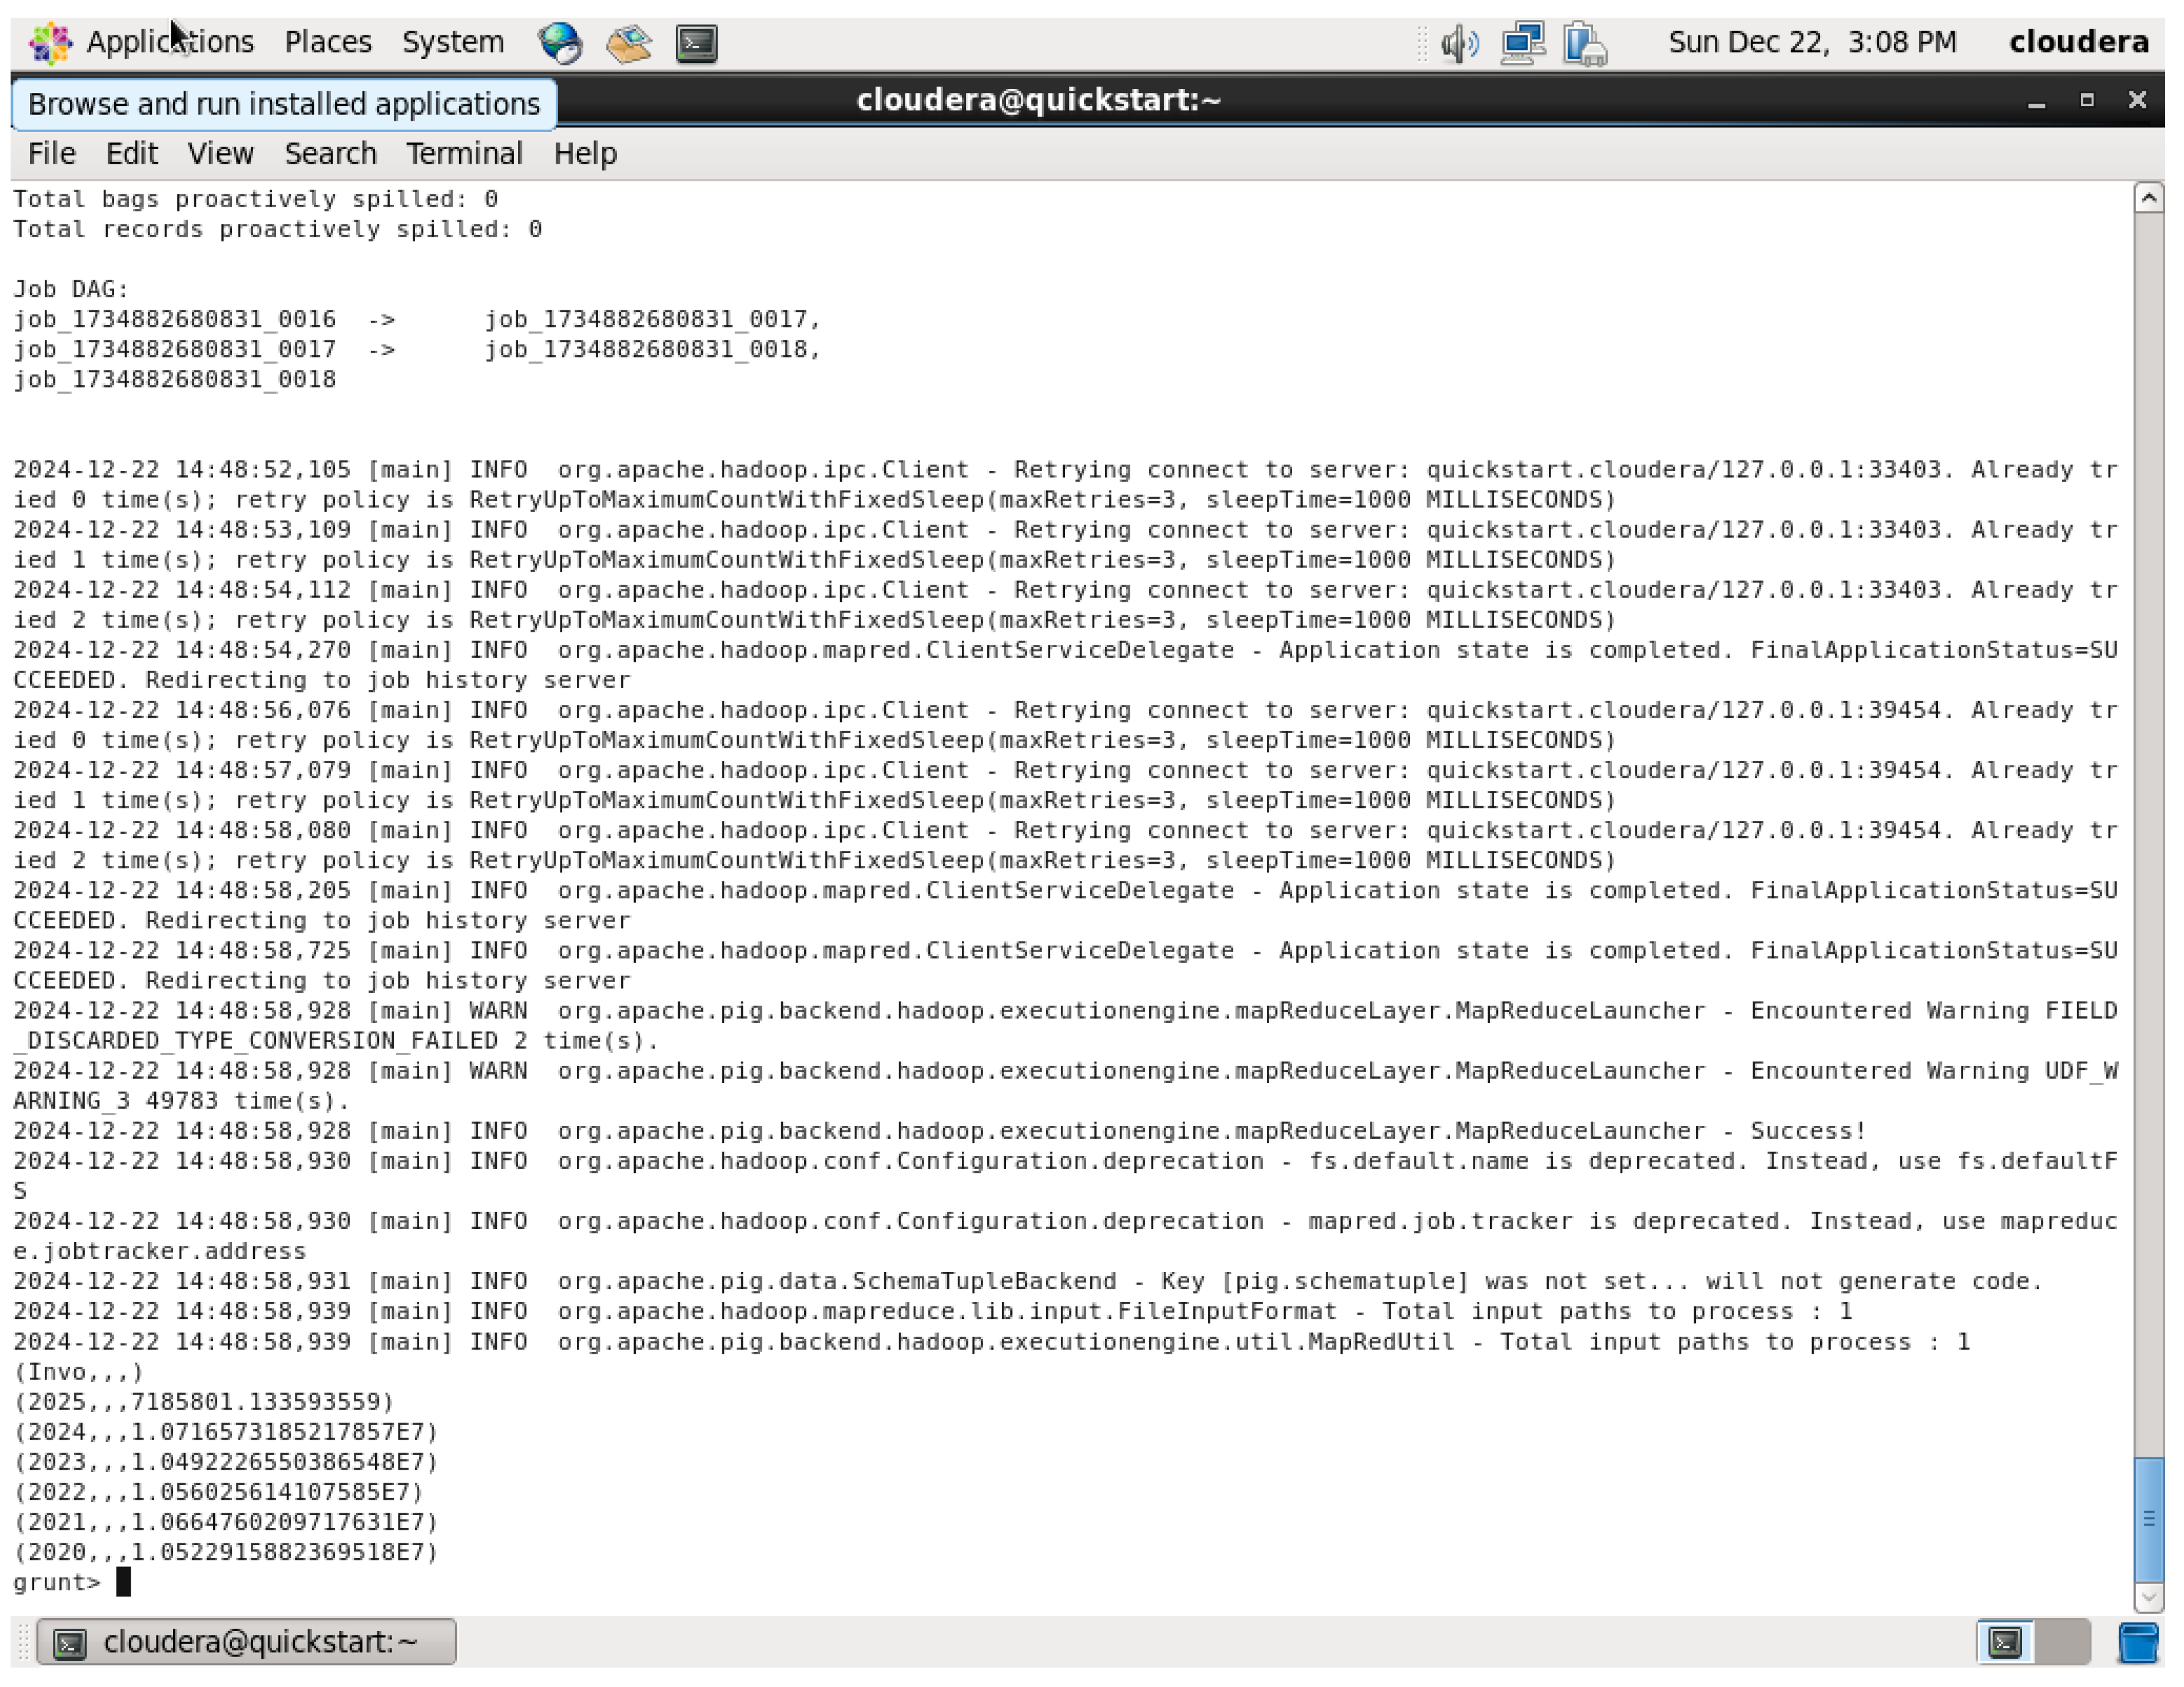The image size is (2184, 1687).
Task: Click the cloudera username label in the top panel
Action: point(2079,42)
